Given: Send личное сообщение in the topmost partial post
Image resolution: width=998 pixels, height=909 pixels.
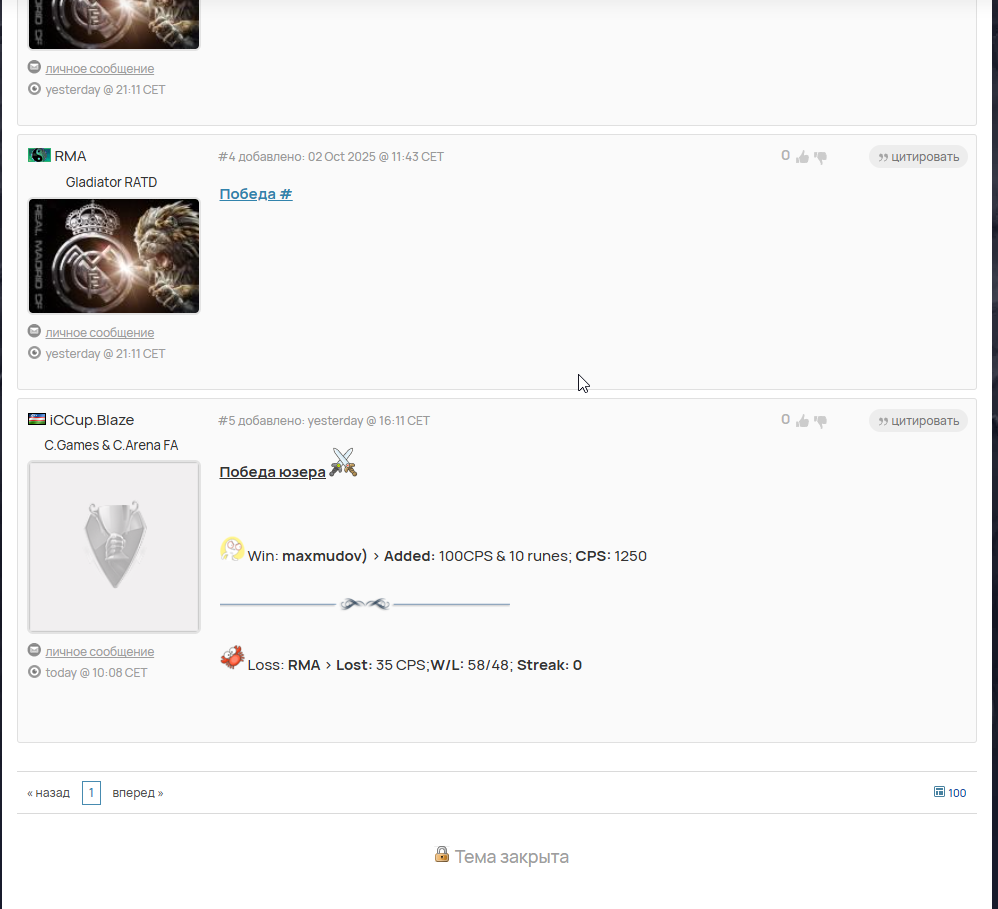Looking at the screenshot, I should pyautogui.click(x=100, y=68).
